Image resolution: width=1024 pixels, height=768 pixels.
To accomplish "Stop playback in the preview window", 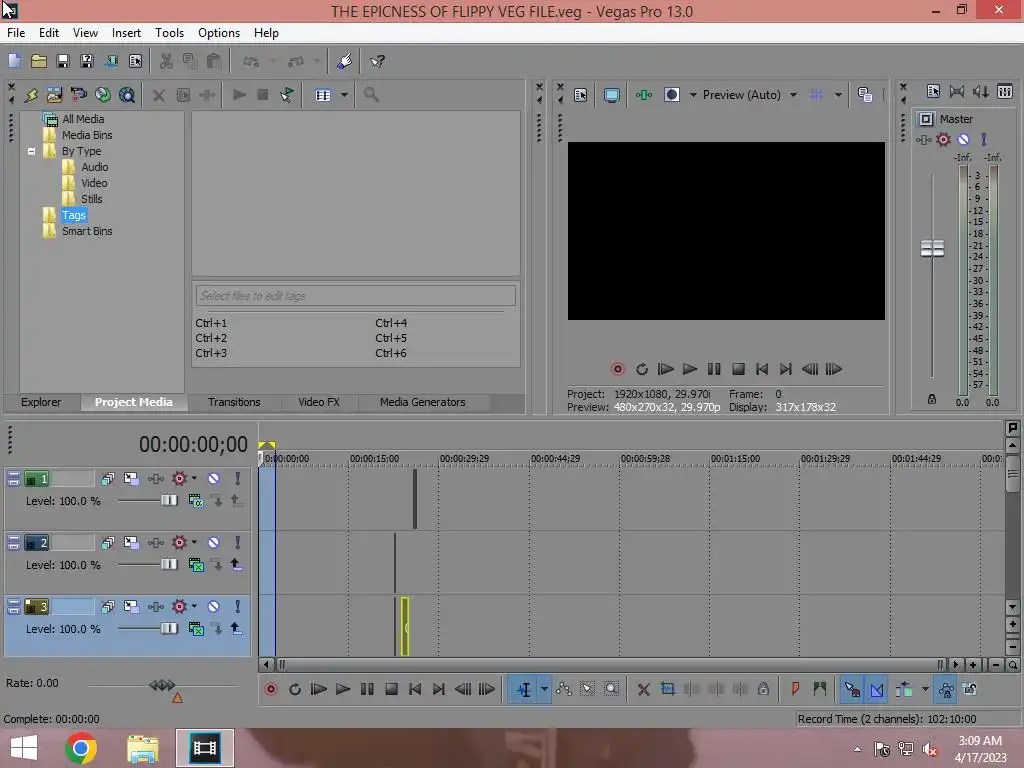I will click(738, 369).
